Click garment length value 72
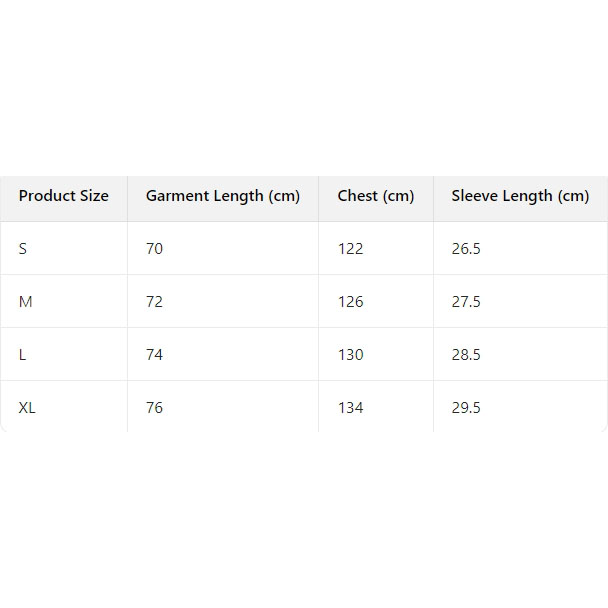Image resolution: width=608 pixels, height=608 pixels. pos(154,302)
